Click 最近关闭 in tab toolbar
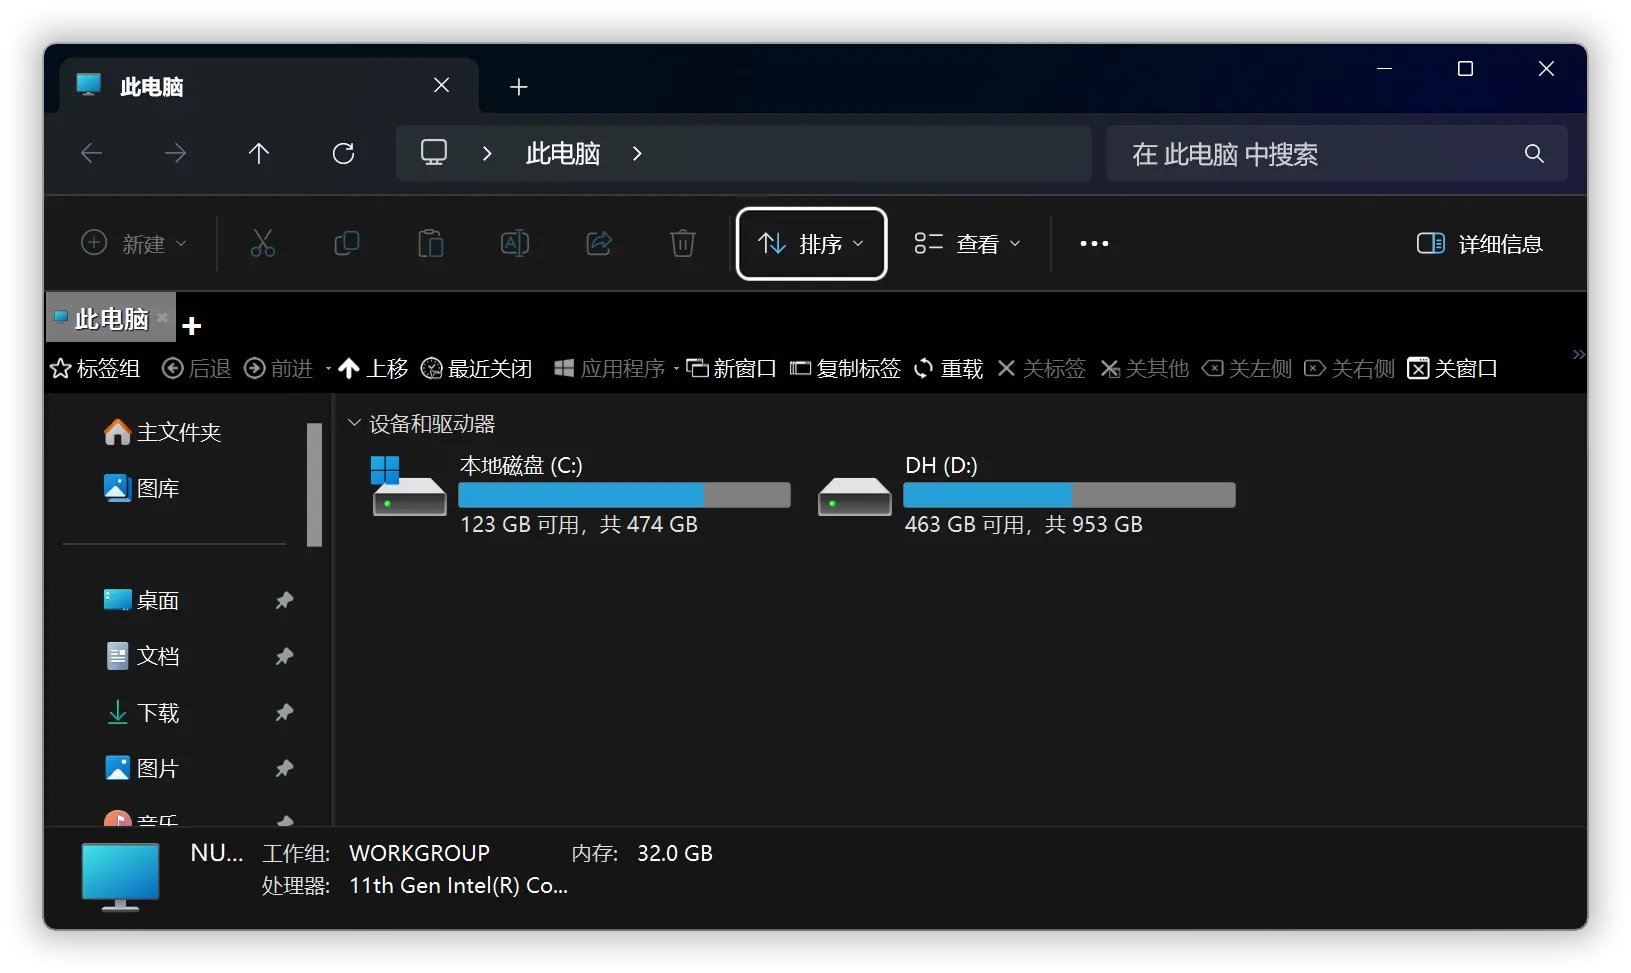1631x973 pixels. point(476,369)
